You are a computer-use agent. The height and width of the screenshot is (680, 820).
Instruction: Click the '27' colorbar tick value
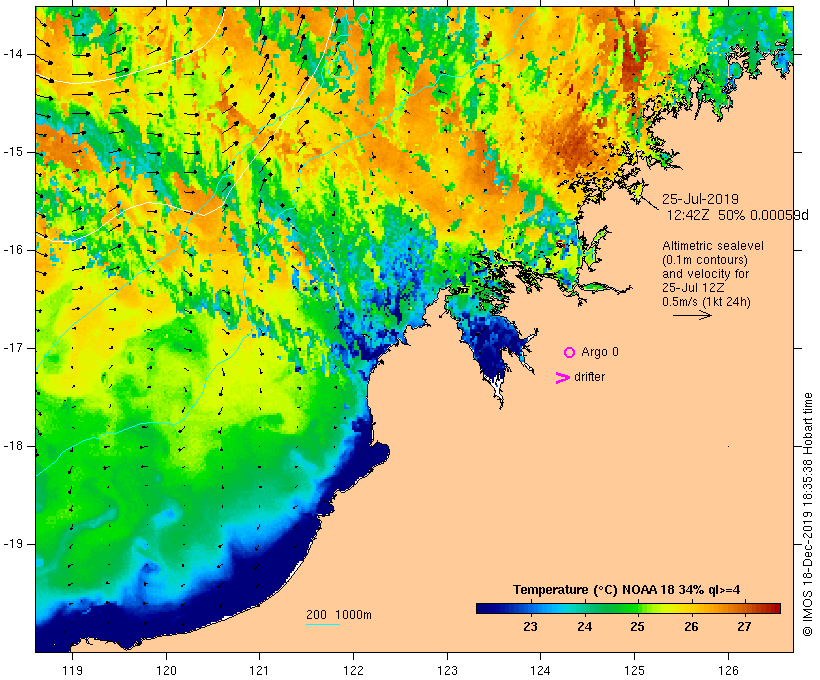[x=744, y=627]
